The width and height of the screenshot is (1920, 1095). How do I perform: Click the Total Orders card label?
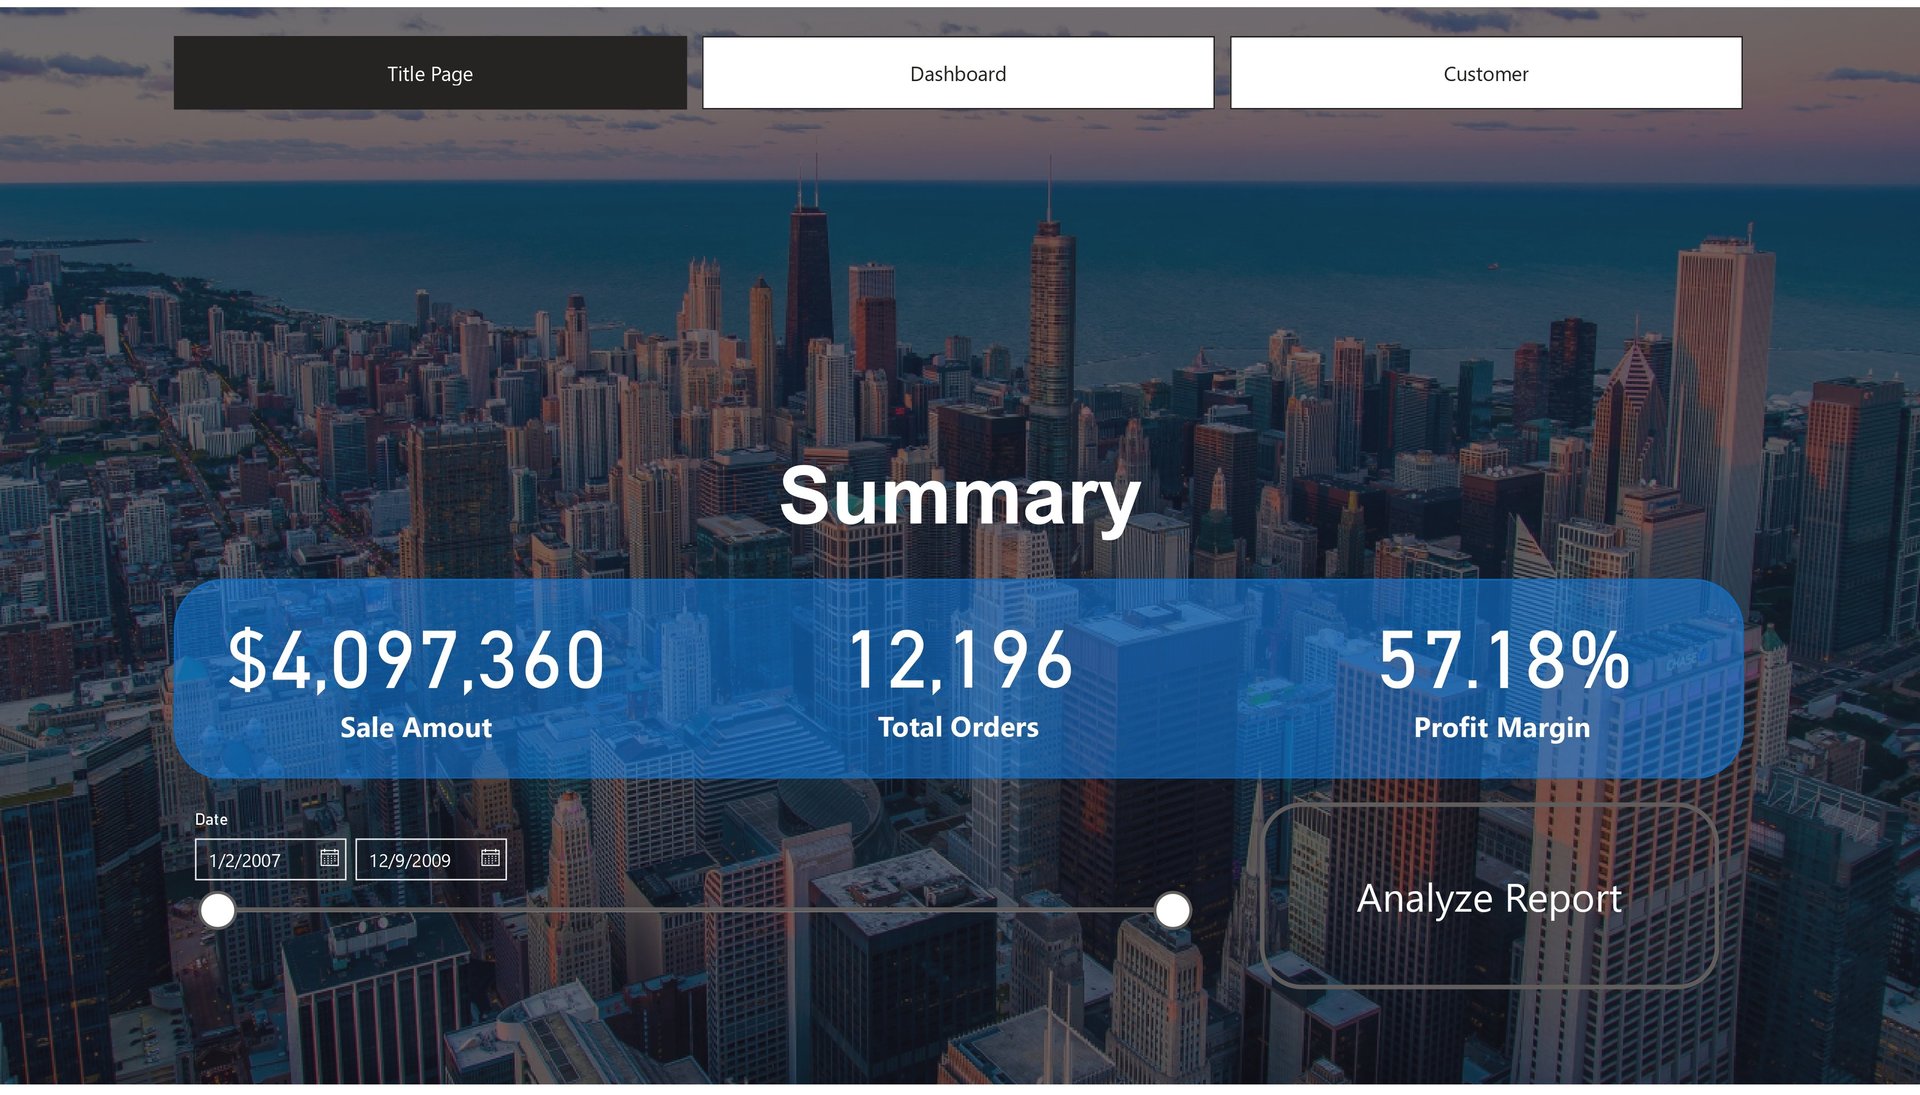958,728
